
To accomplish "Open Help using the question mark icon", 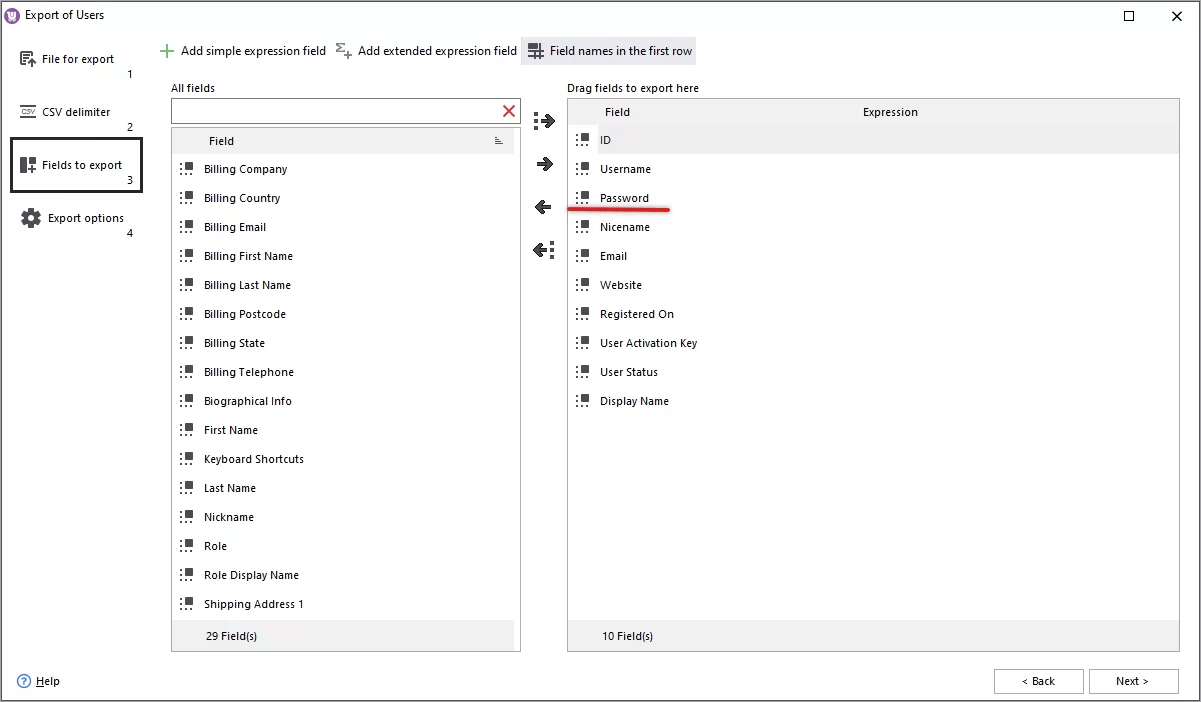I will tap(22, 681).
